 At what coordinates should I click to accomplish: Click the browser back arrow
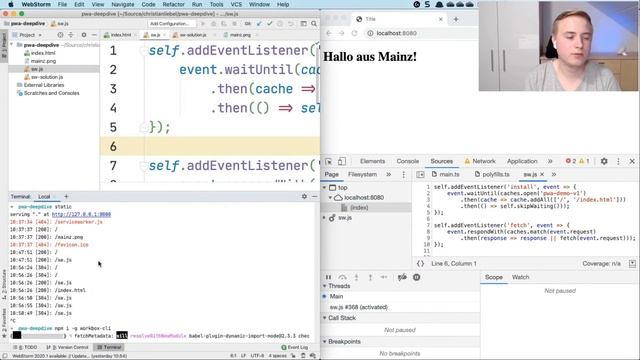(329, 33)
